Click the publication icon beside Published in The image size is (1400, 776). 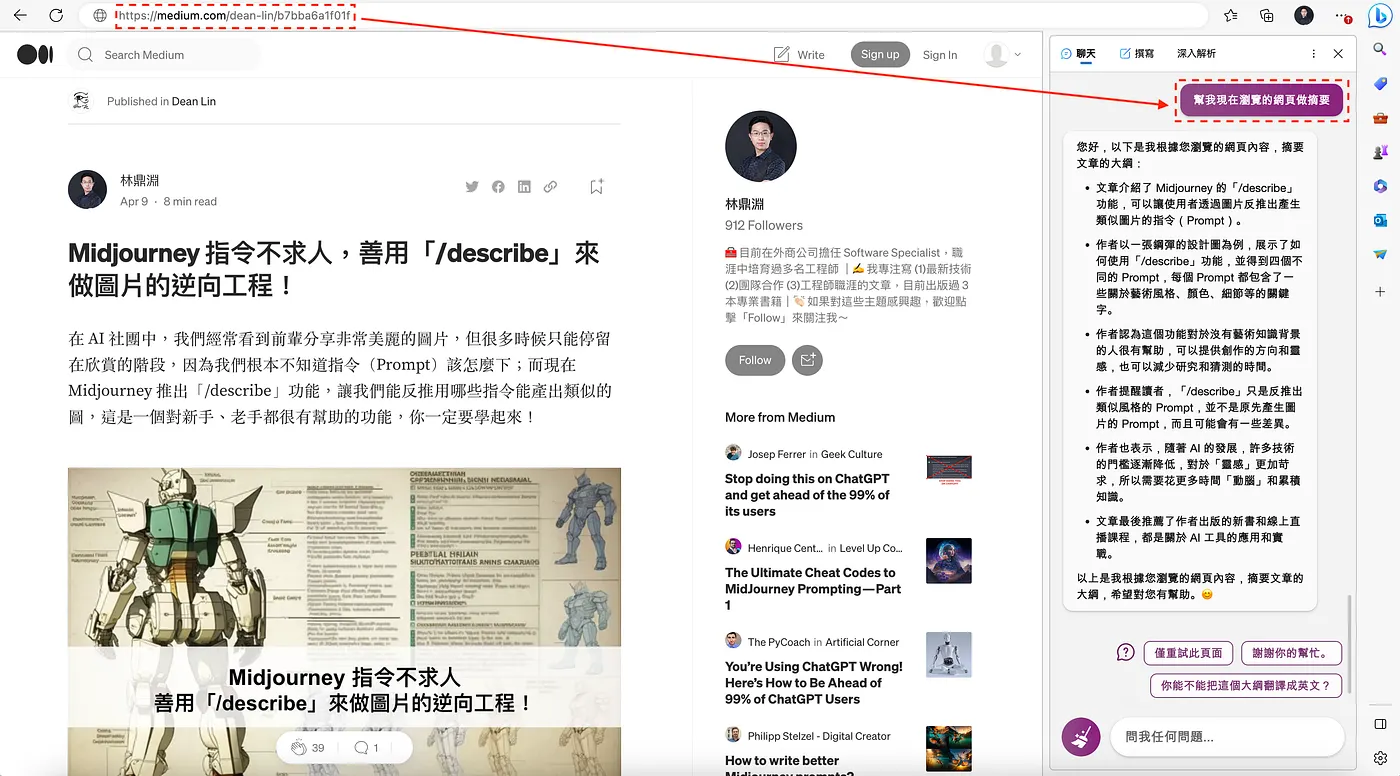pyautogui.click(x=80, y=100)
